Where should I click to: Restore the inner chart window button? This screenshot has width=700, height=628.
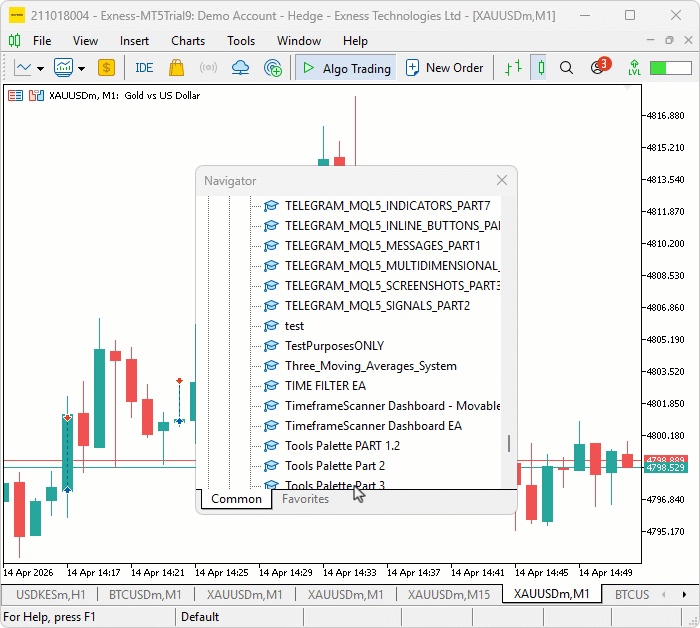coord(669,40)
